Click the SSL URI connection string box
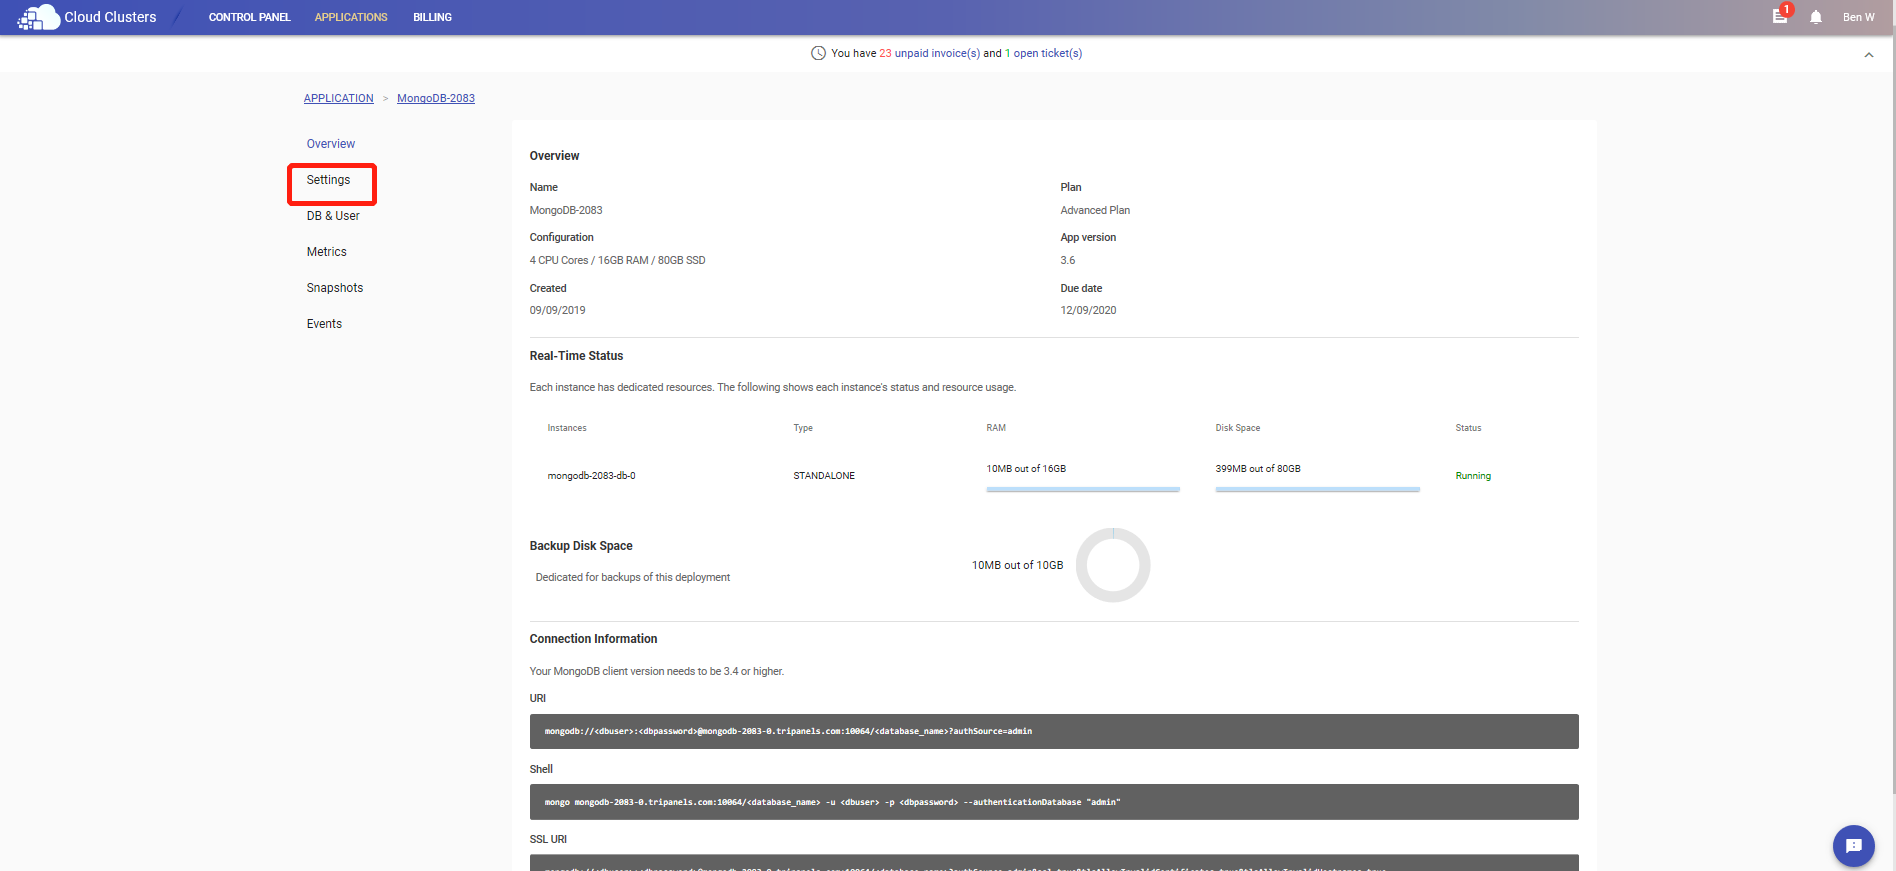The height and width of the screenshot is (871, 1896). click(x=1054, y=863)
